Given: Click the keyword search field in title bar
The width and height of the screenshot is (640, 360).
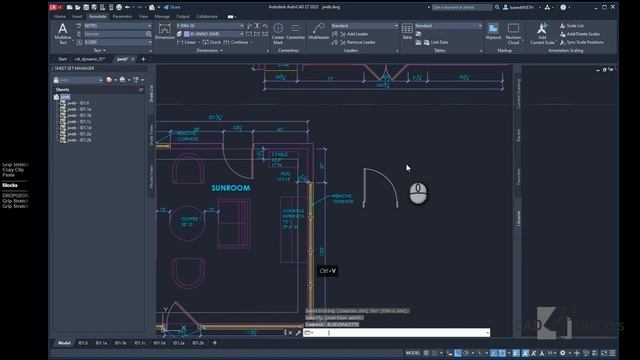Looking at the screenshot, I should 462,7.
